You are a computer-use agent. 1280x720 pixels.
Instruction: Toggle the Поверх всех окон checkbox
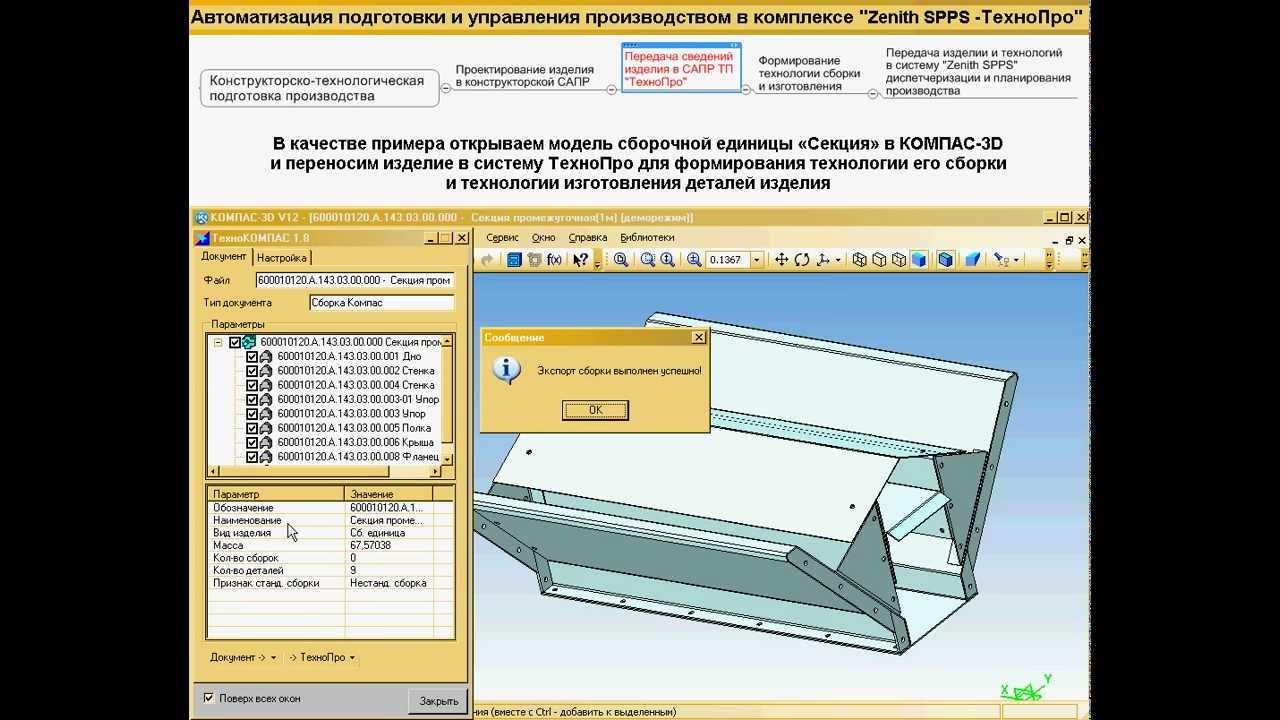(209, 698)
